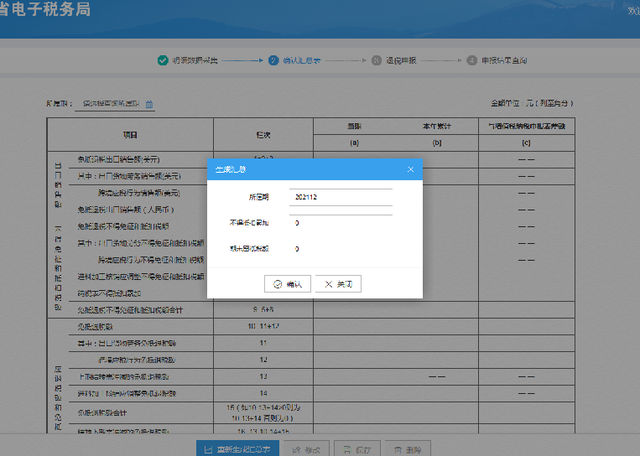
Task: Click the (c) sub-header cell
Action: click(526, 143)
